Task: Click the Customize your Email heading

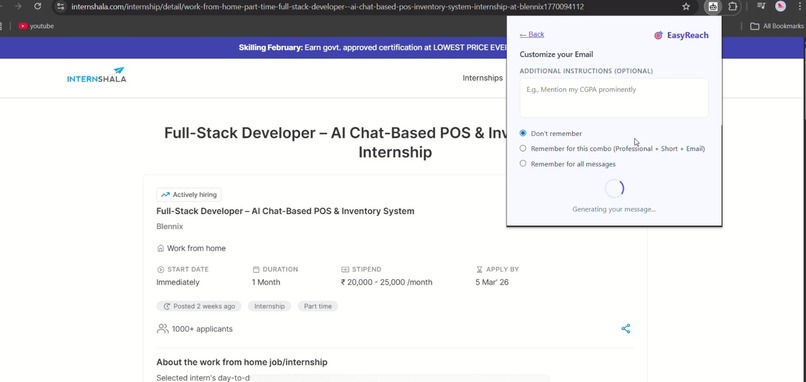Action: [556, 54]
